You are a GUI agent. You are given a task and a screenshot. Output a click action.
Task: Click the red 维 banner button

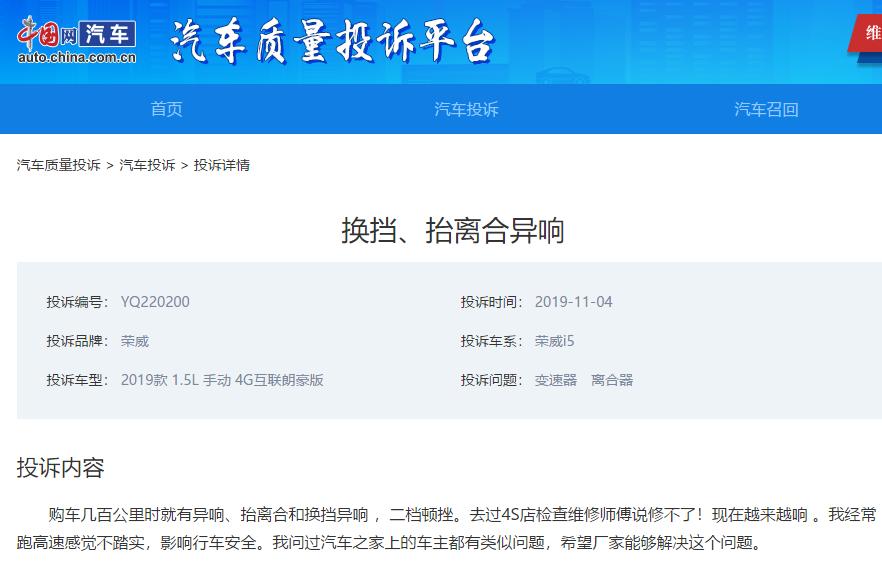866,33
